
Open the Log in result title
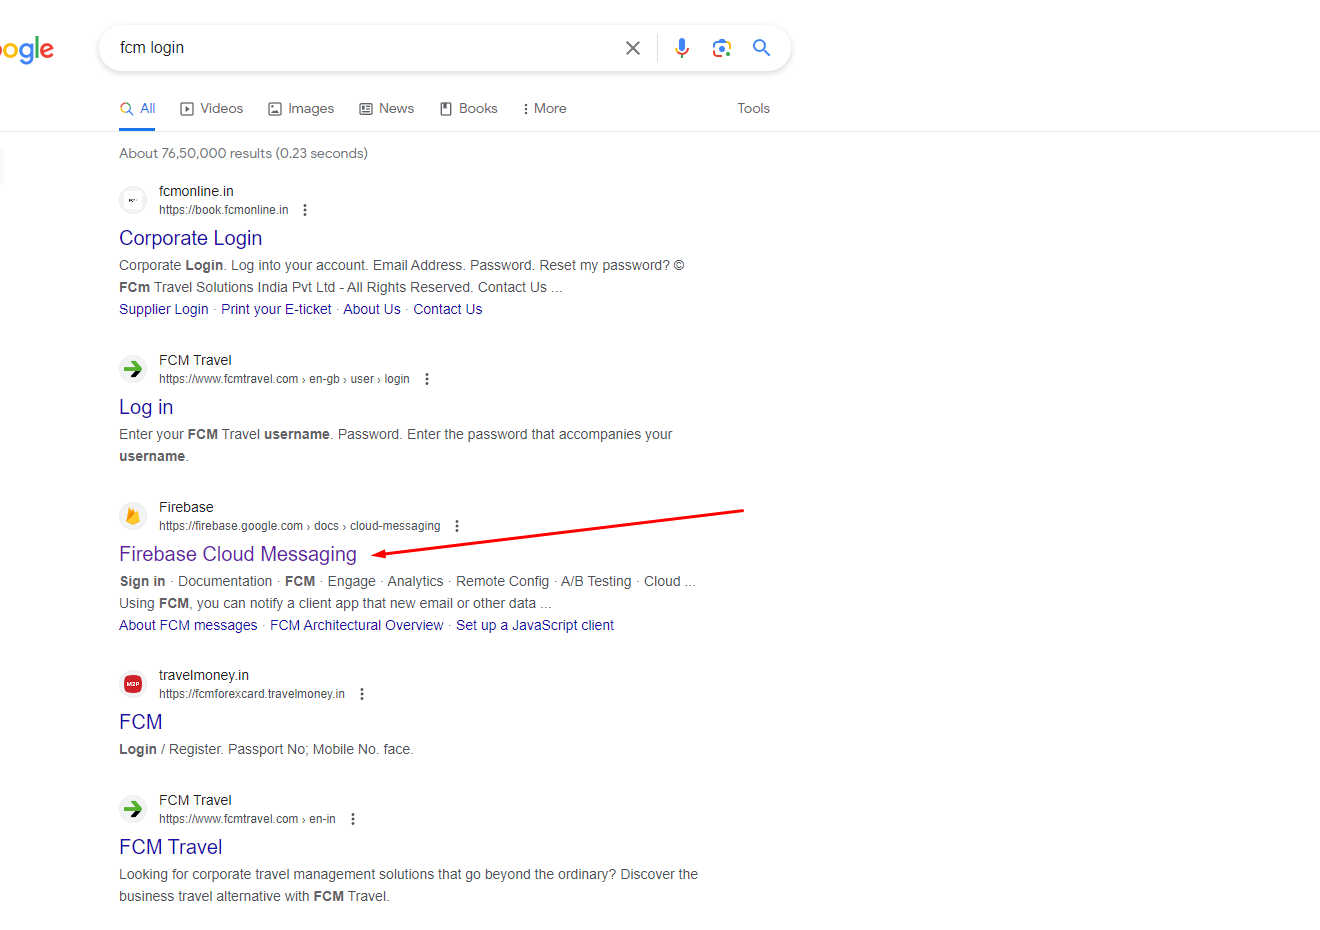click(x=146, y=407)
